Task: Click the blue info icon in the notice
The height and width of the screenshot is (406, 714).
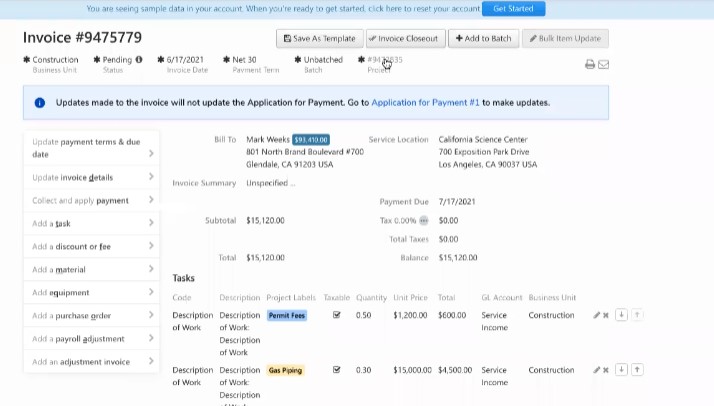Action: (x=40, y=103)
